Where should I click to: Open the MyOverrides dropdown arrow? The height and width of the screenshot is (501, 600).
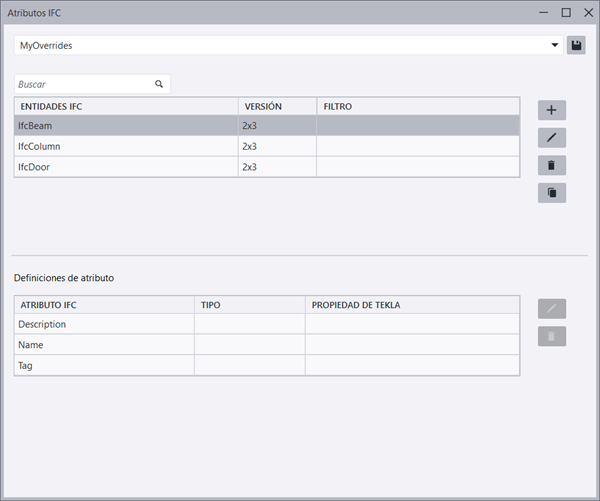click(x=554, y=45)
